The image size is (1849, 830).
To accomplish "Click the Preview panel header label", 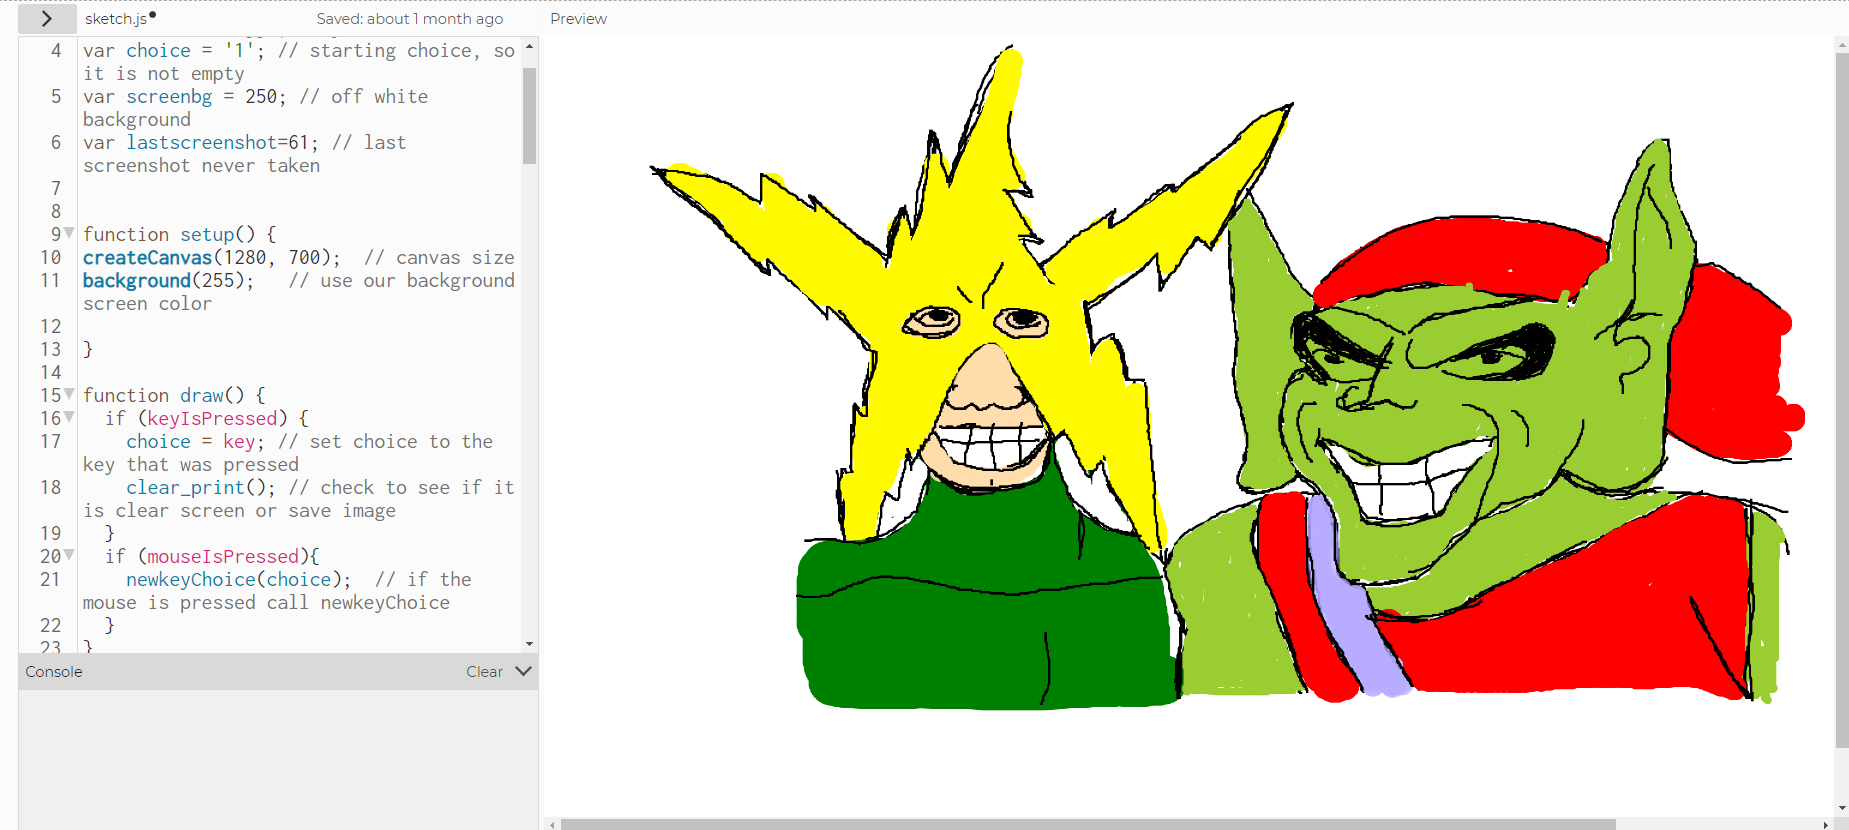I will (578, 19).
